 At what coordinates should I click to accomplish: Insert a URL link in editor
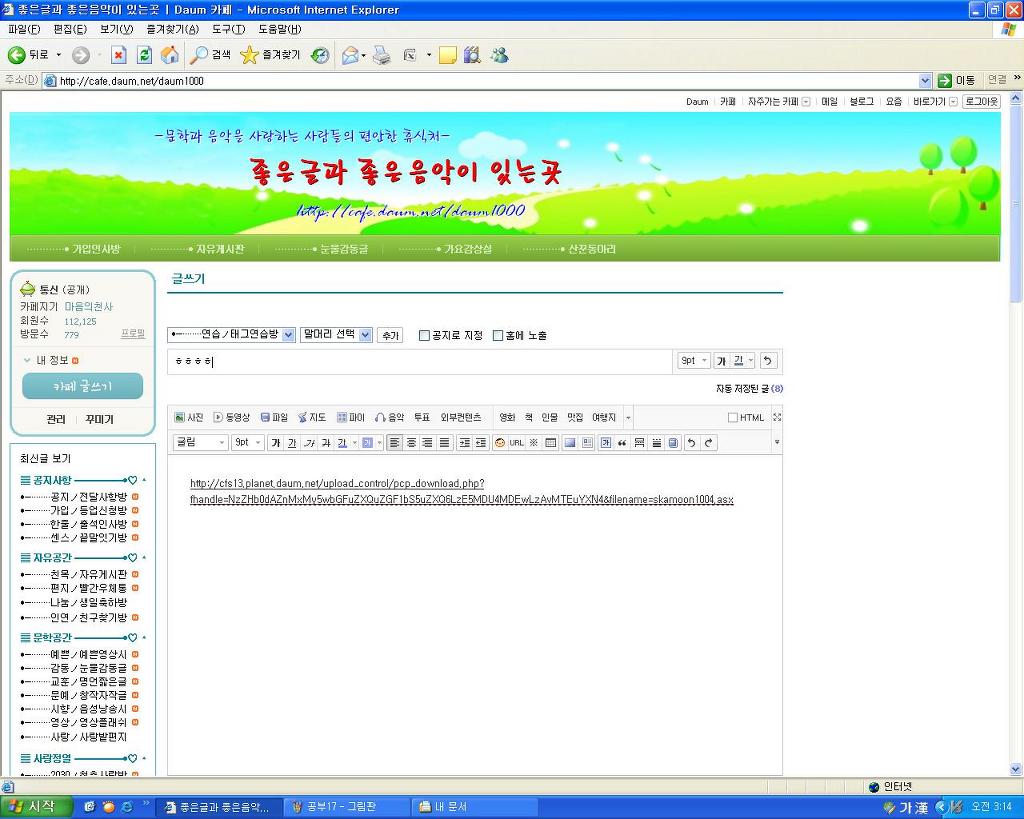pyautogui.click(x=517, y=443)
